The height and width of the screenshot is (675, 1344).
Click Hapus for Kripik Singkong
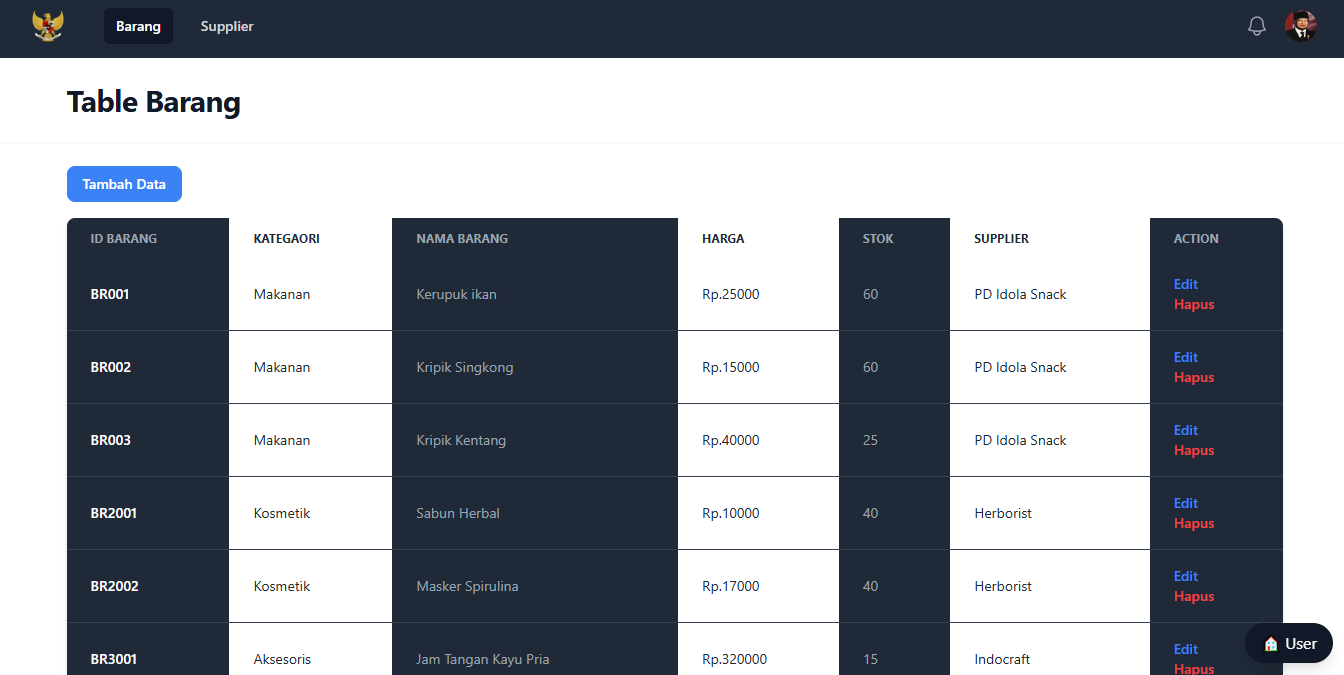point(1193,377)
